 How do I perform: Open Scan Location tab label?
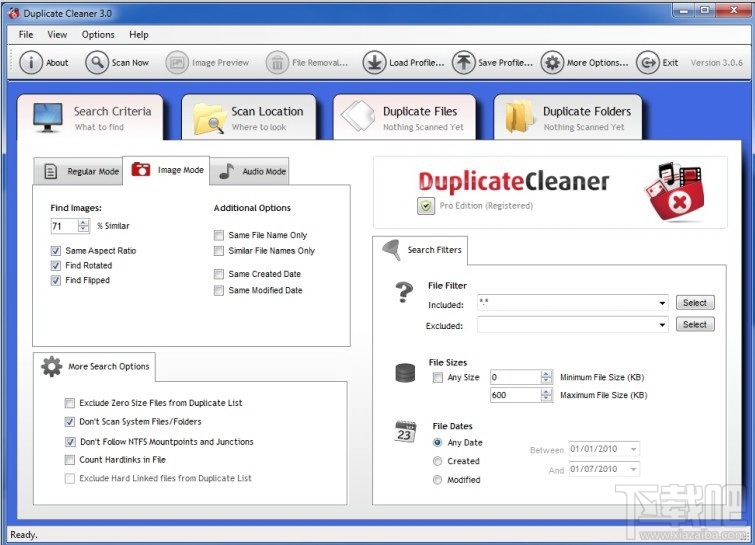(267, 112)
